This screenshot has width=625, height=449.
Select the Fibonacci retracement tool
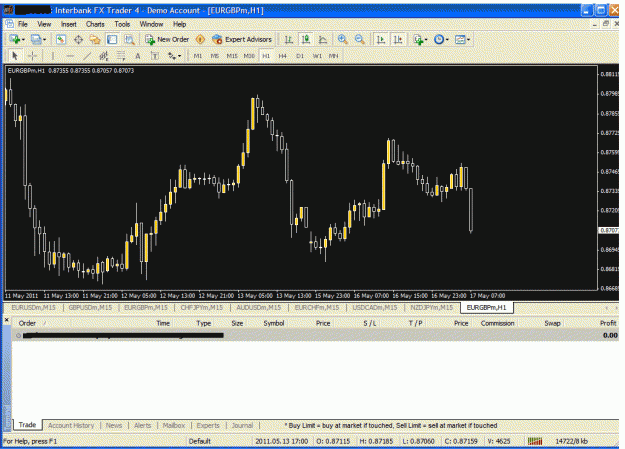pos(120,56)
